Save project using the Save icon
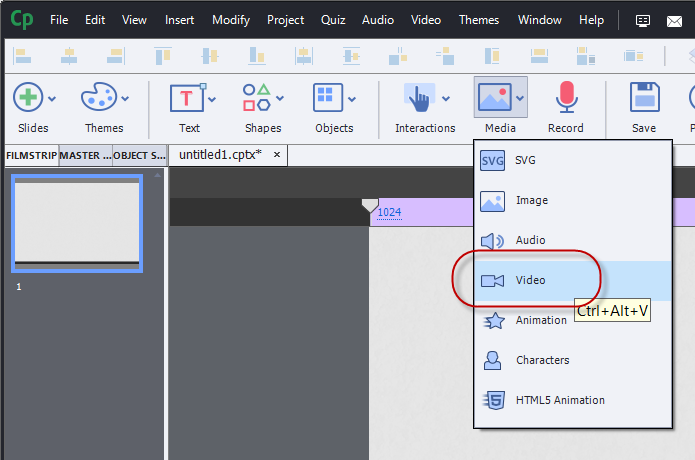This screenshot has height=460, width=695. click(644, 98)
